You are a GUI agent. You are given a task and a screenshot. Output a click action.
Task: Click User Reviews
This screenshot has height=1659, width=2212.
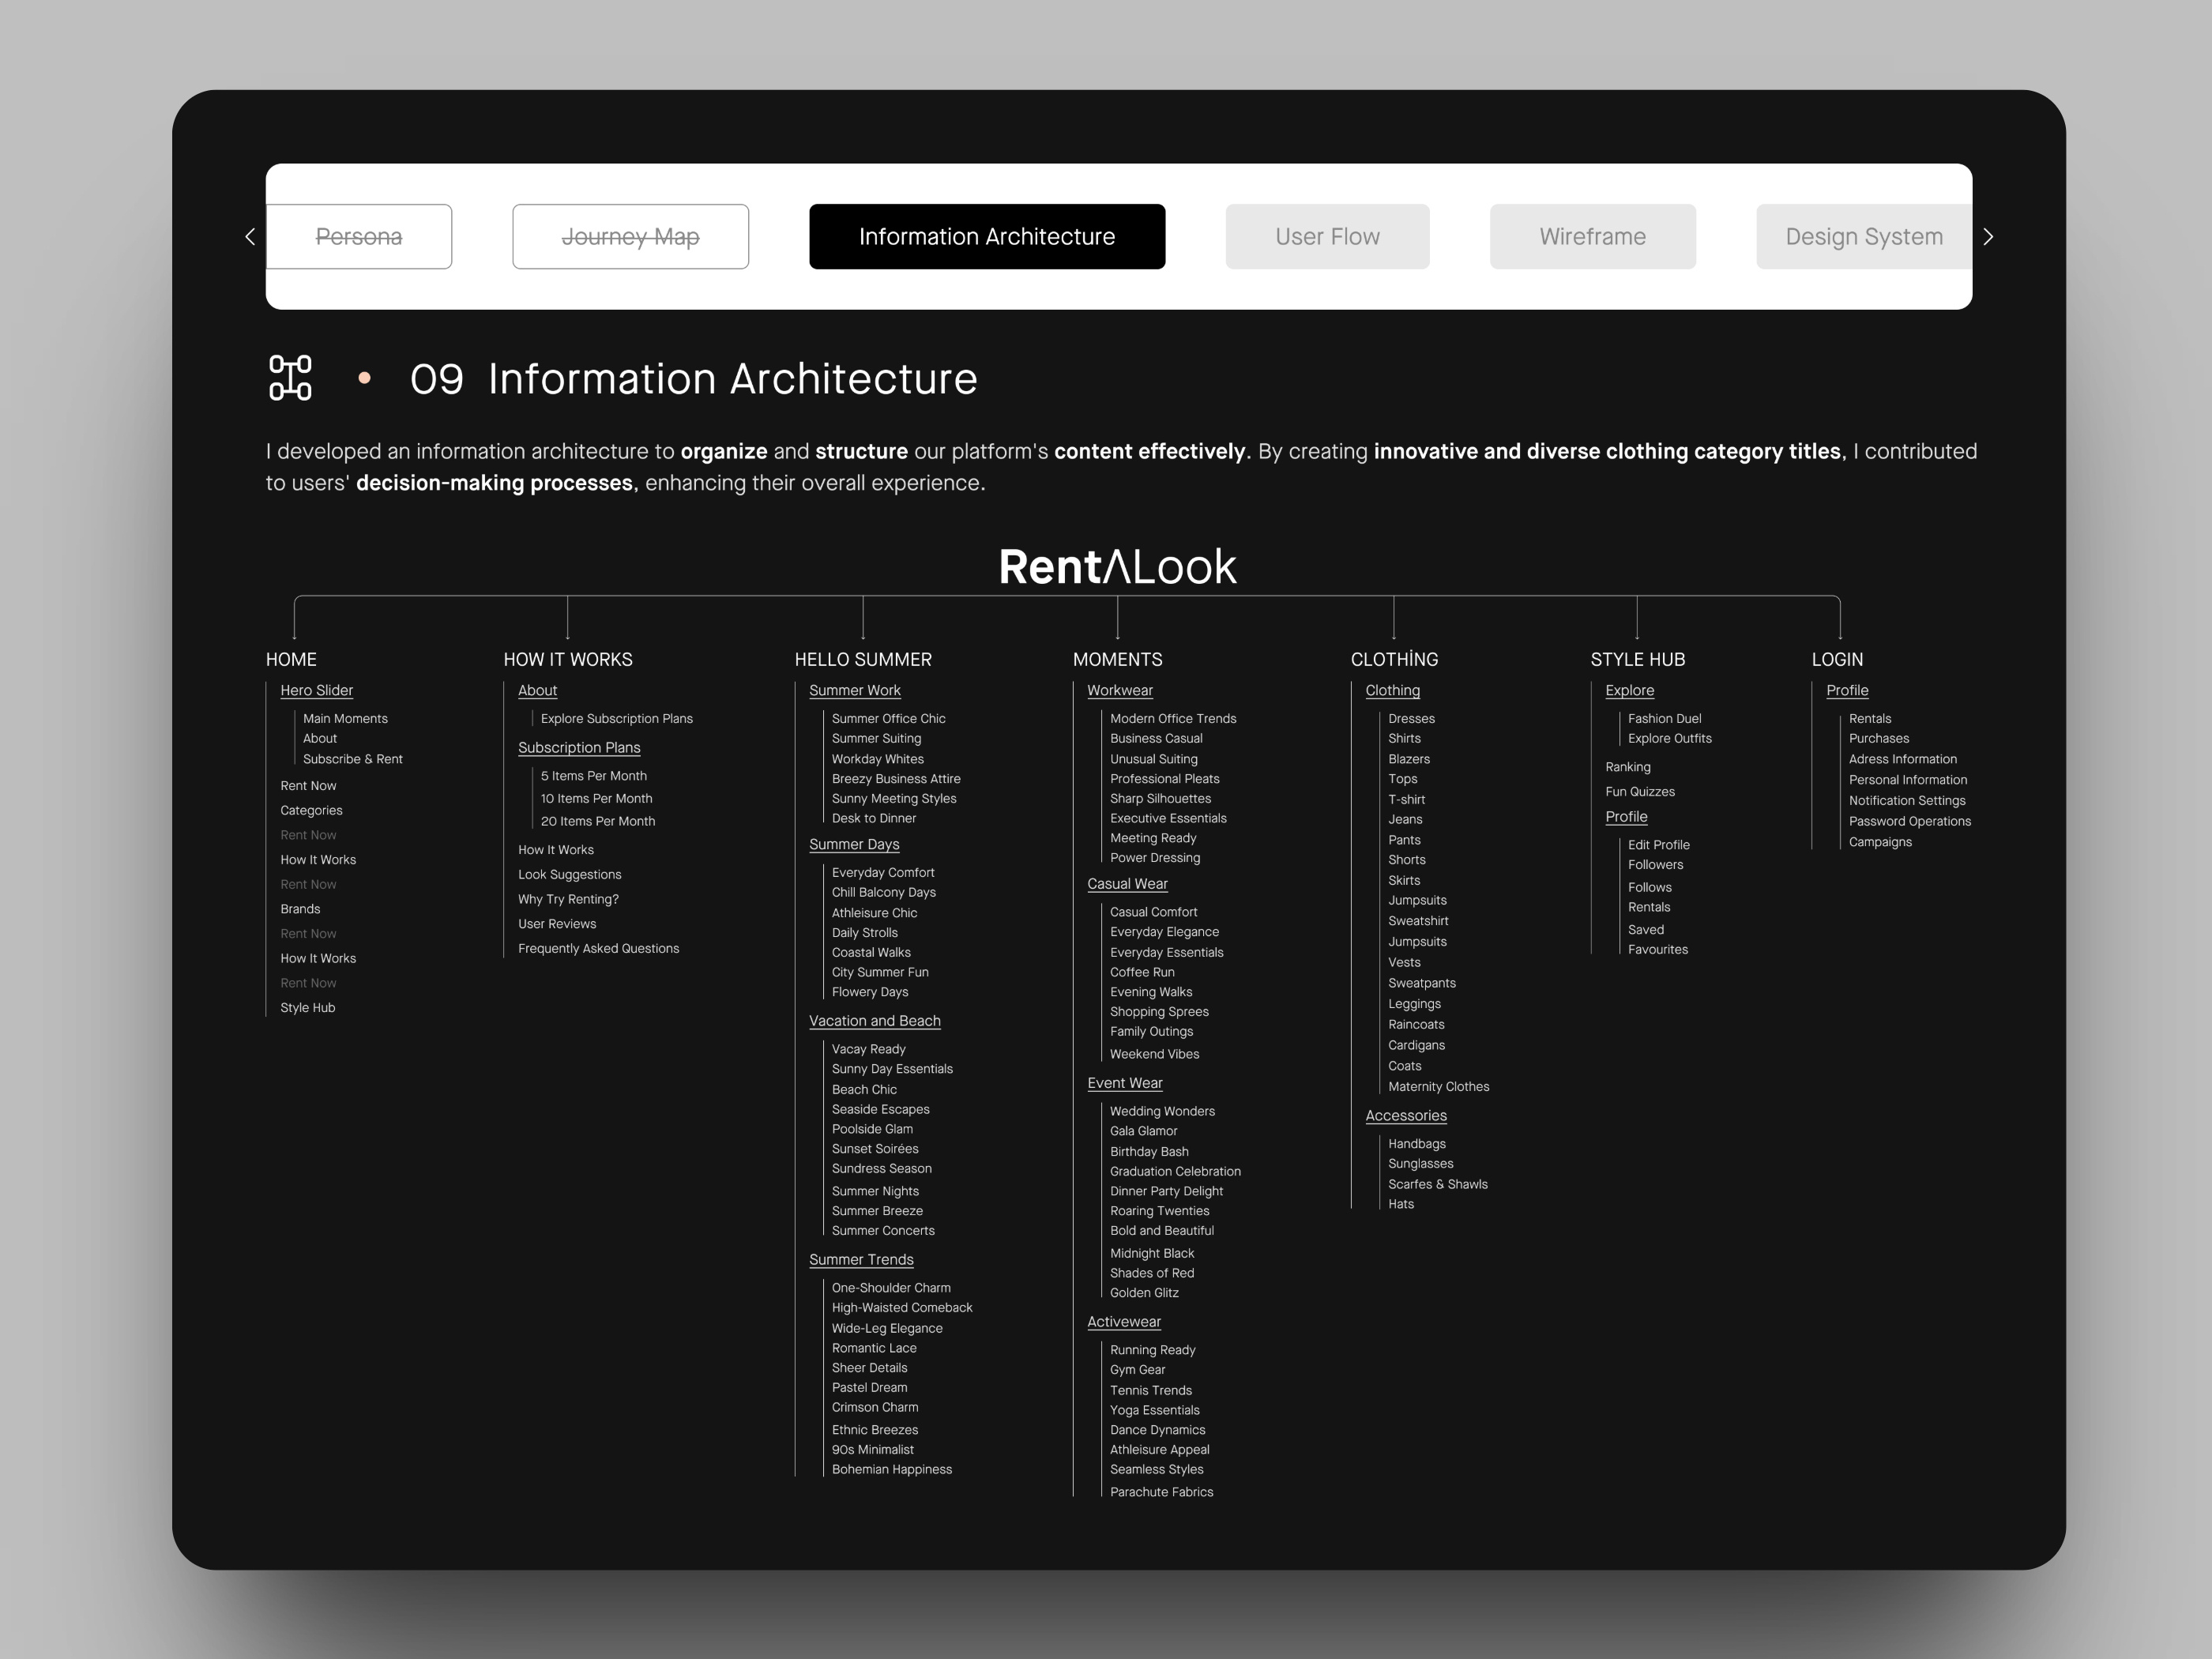(557, 925)
